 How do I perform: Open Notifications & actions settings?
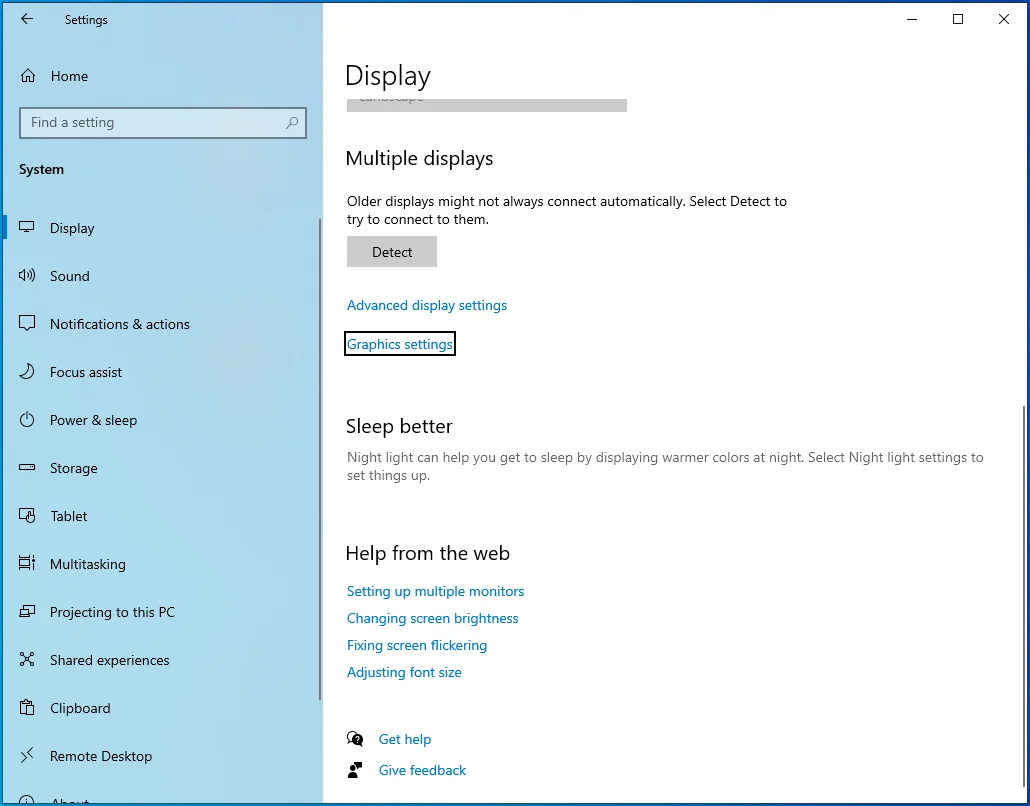pyautogui.click(x=161, y=324)
